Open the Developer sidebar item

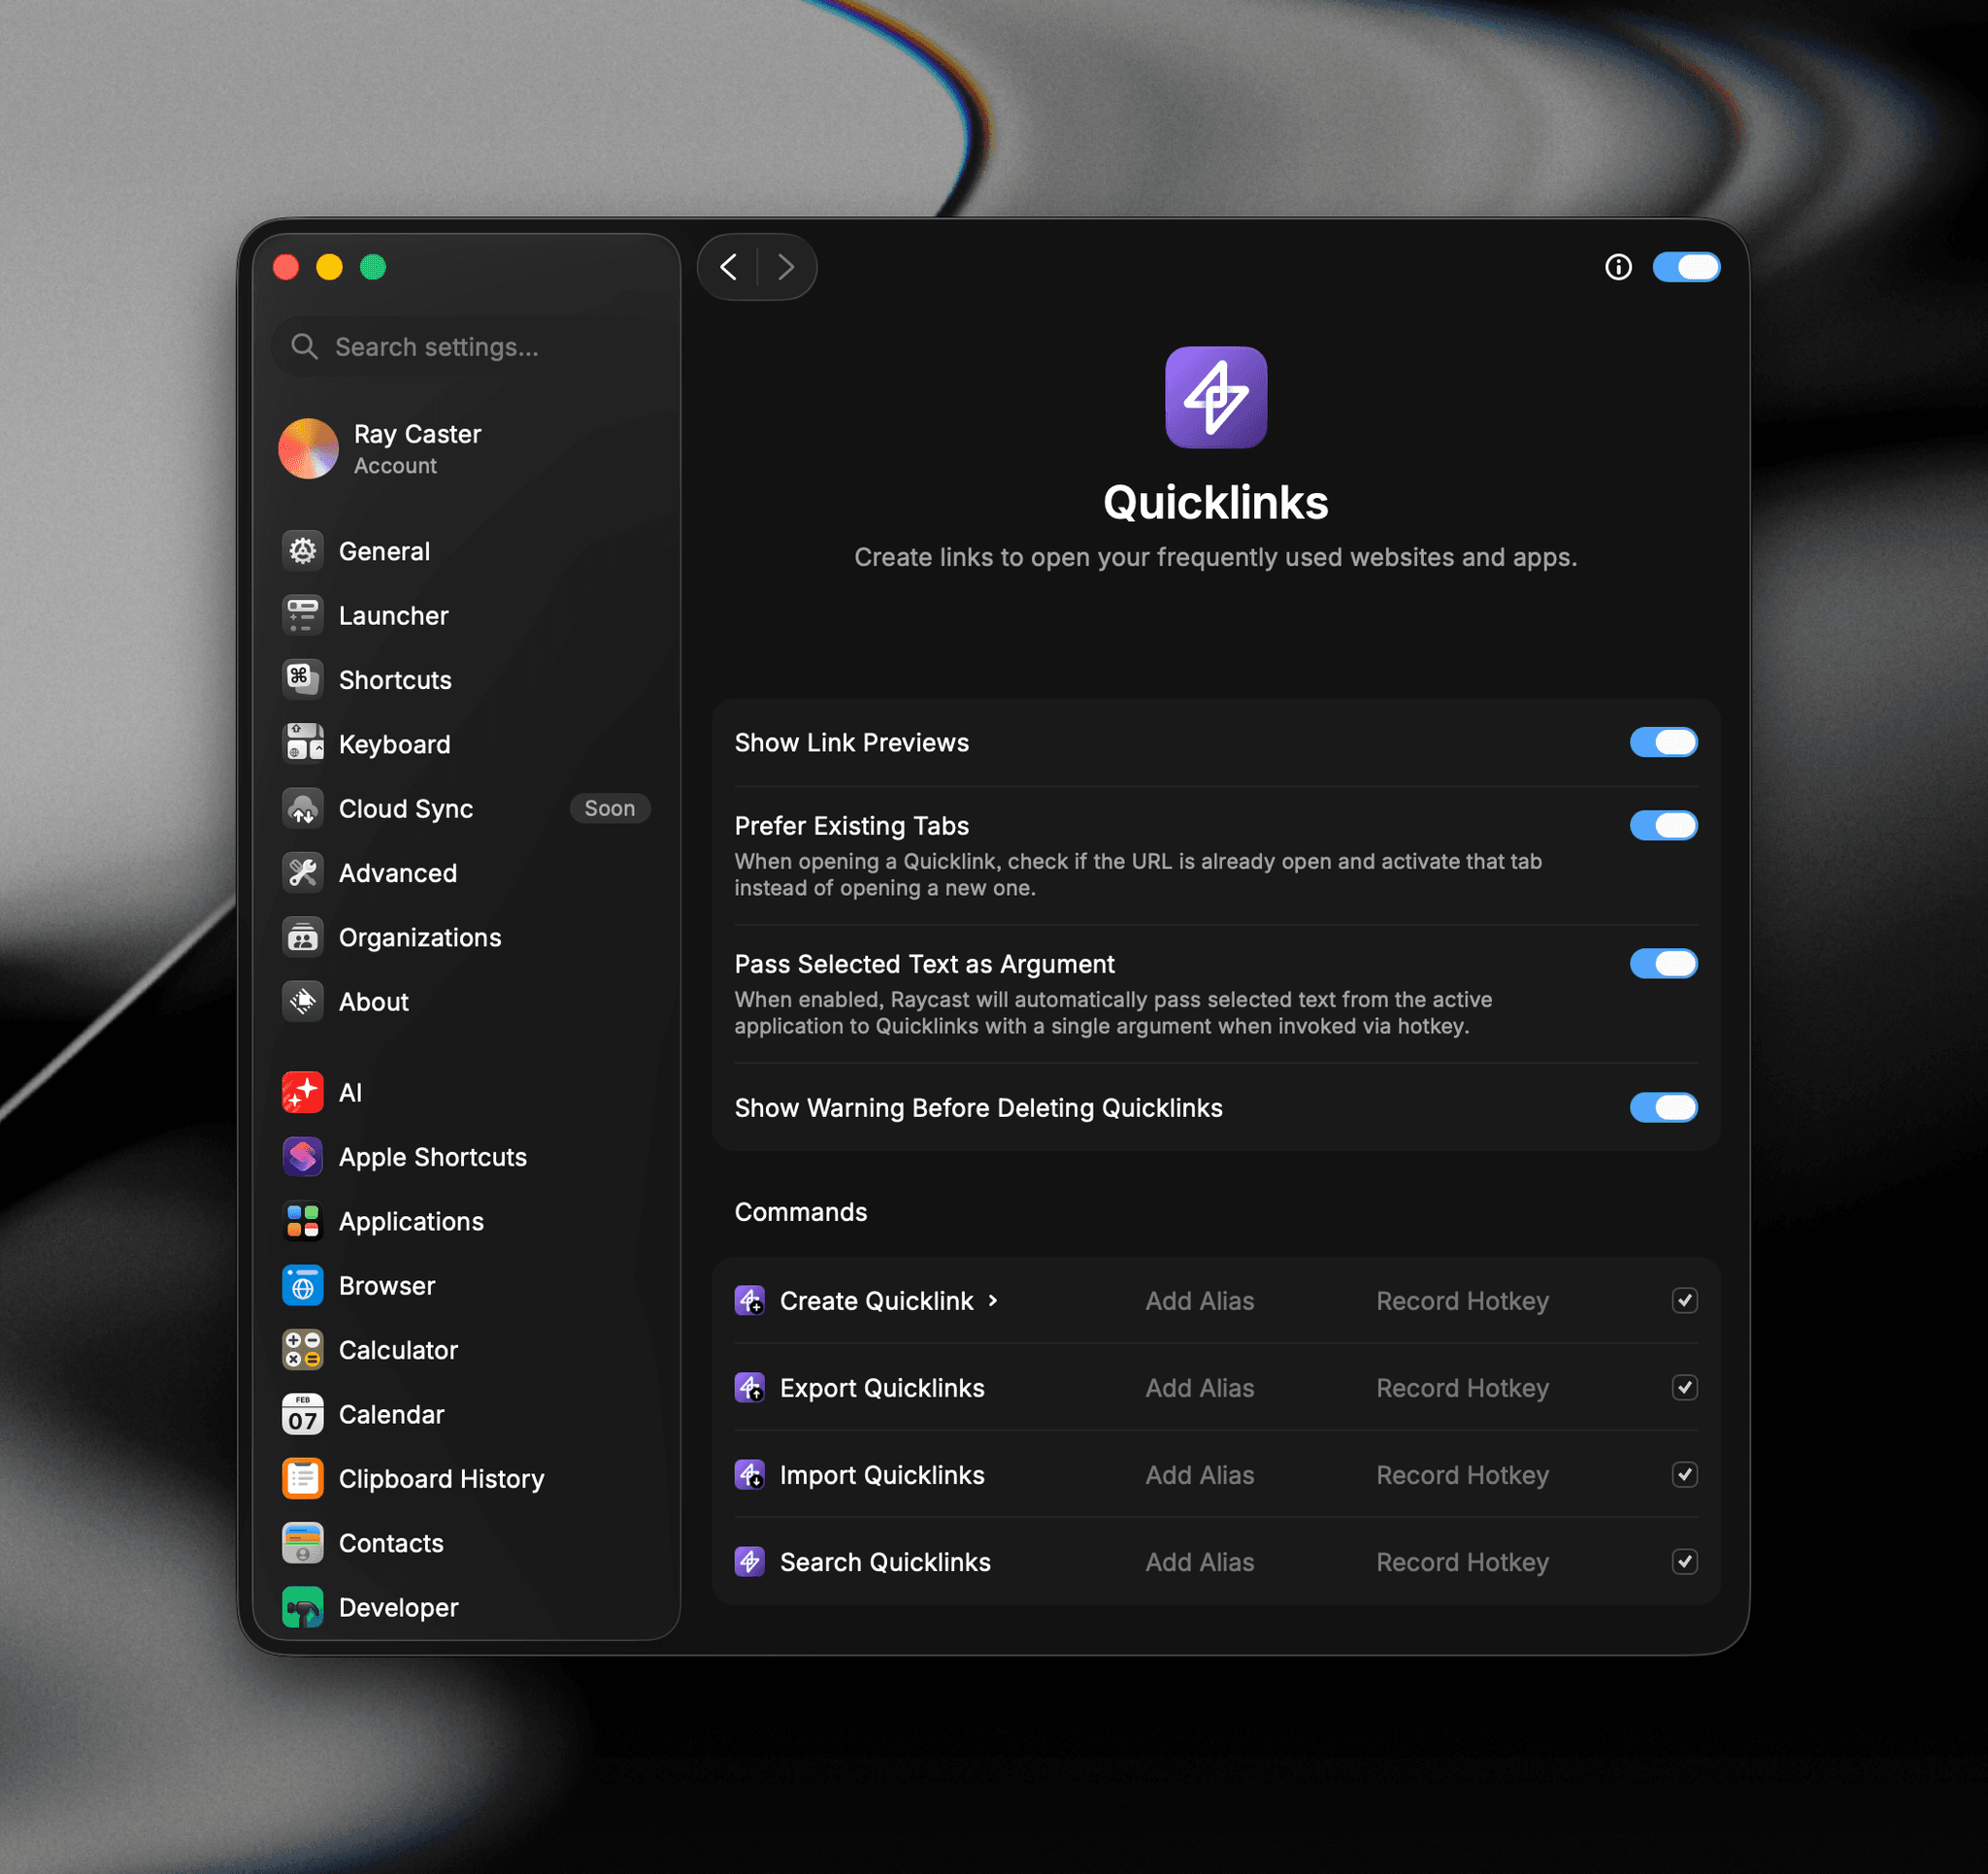click(466, 1607)
